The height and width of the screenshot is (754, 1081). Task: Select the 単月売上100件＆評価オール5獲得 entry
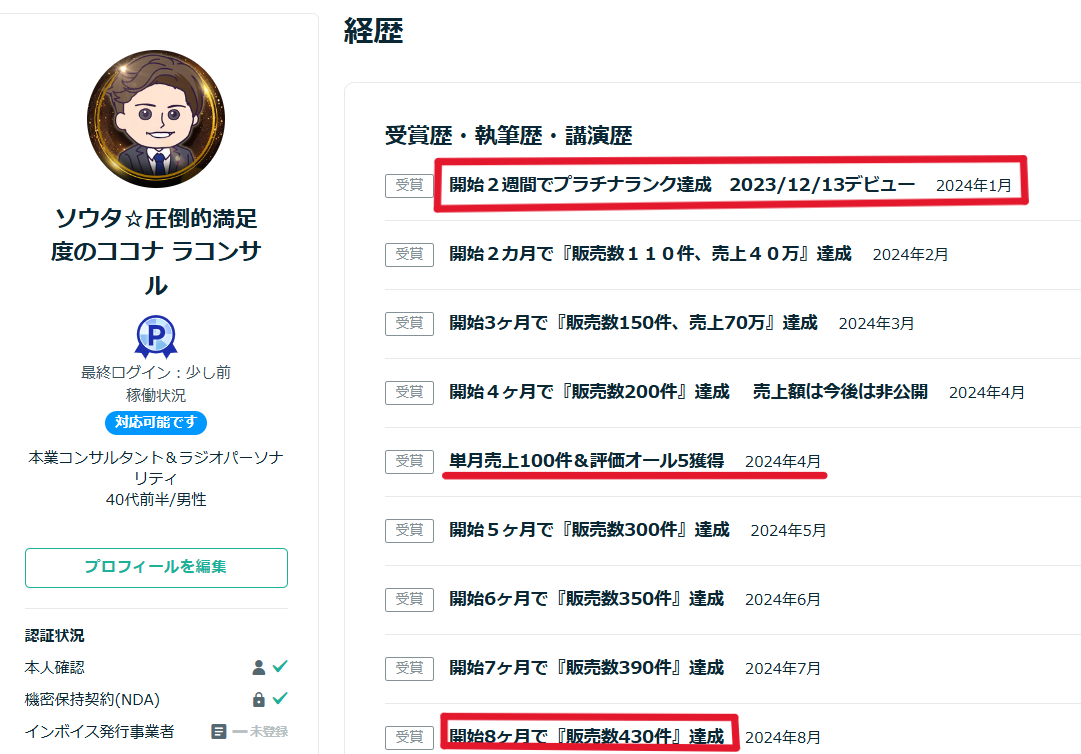click(x=586, y=461)
